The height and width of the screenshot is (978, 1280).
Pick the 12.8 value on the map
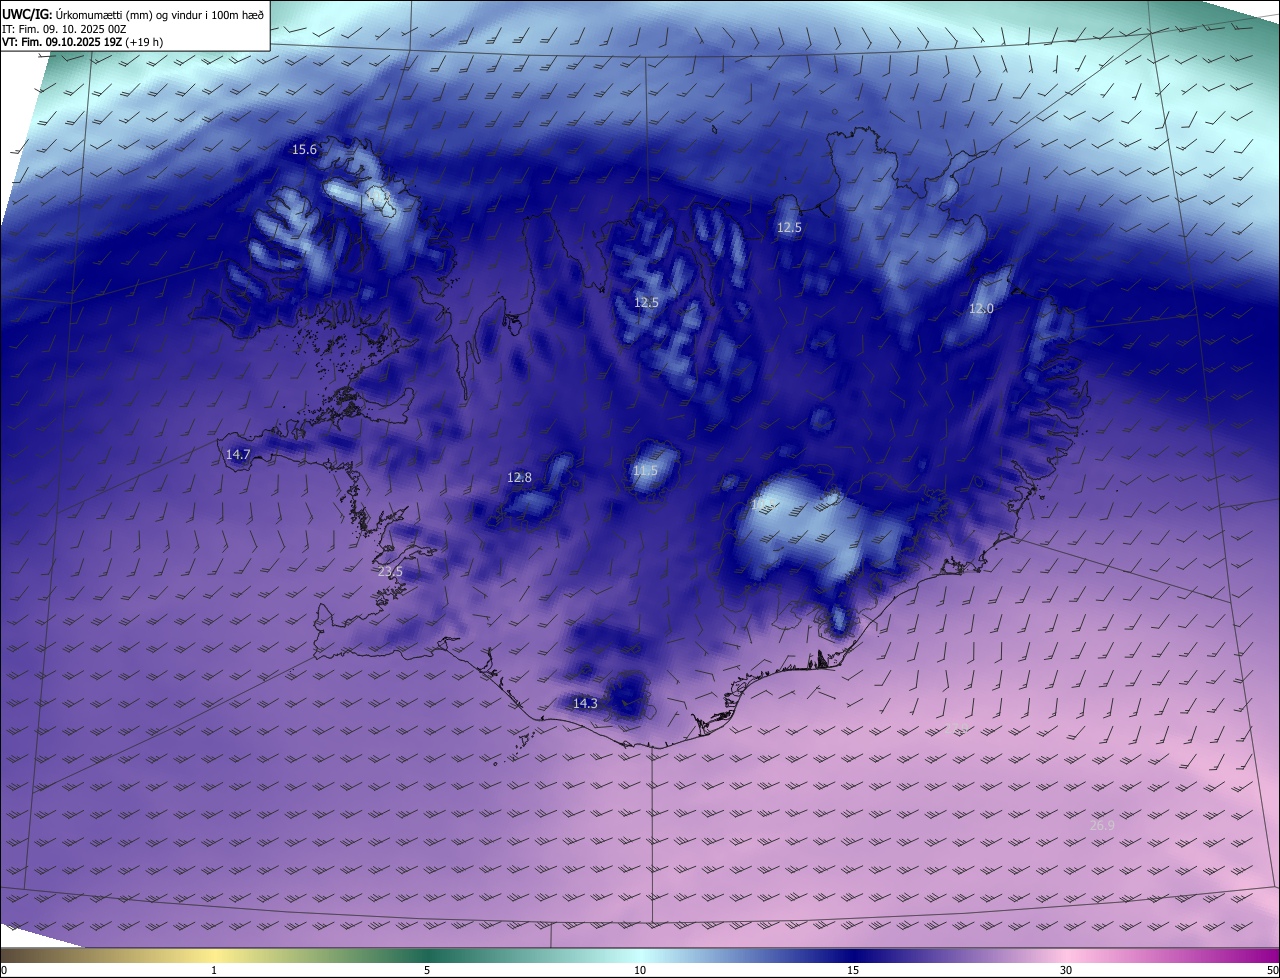point(519,478)
